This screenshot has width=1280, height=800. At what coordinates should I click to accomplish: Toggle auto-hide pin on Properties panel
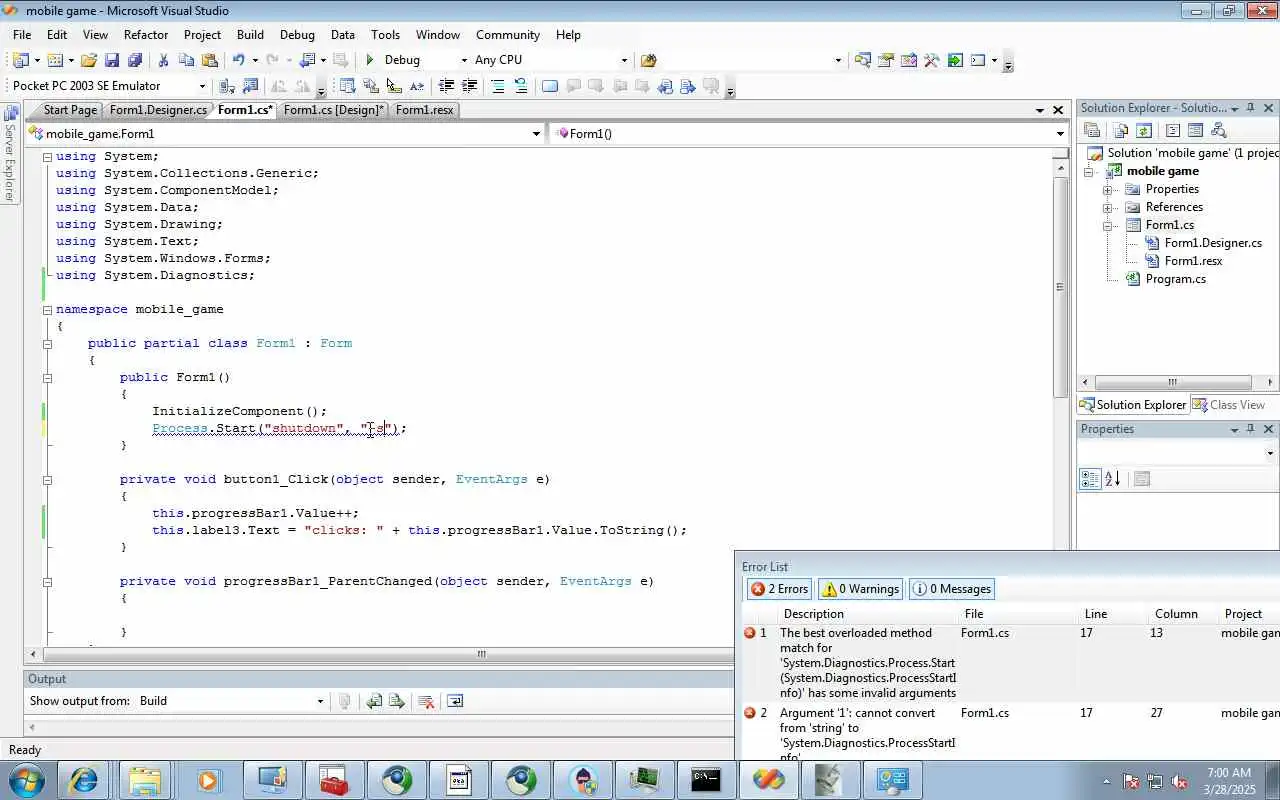[1250, 429]
